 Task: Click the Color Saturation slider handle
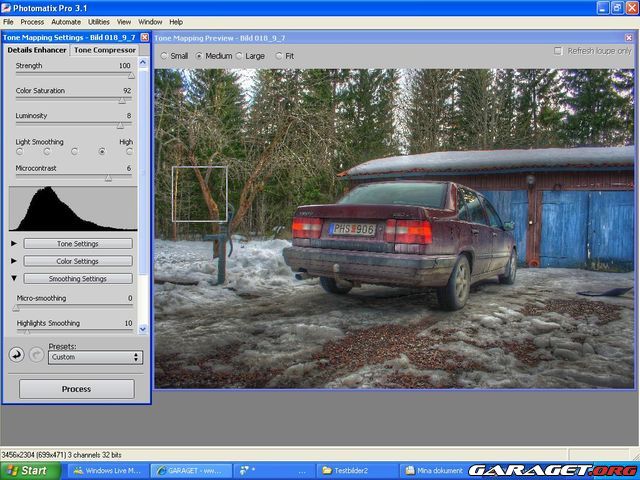(x=122, y=100)
